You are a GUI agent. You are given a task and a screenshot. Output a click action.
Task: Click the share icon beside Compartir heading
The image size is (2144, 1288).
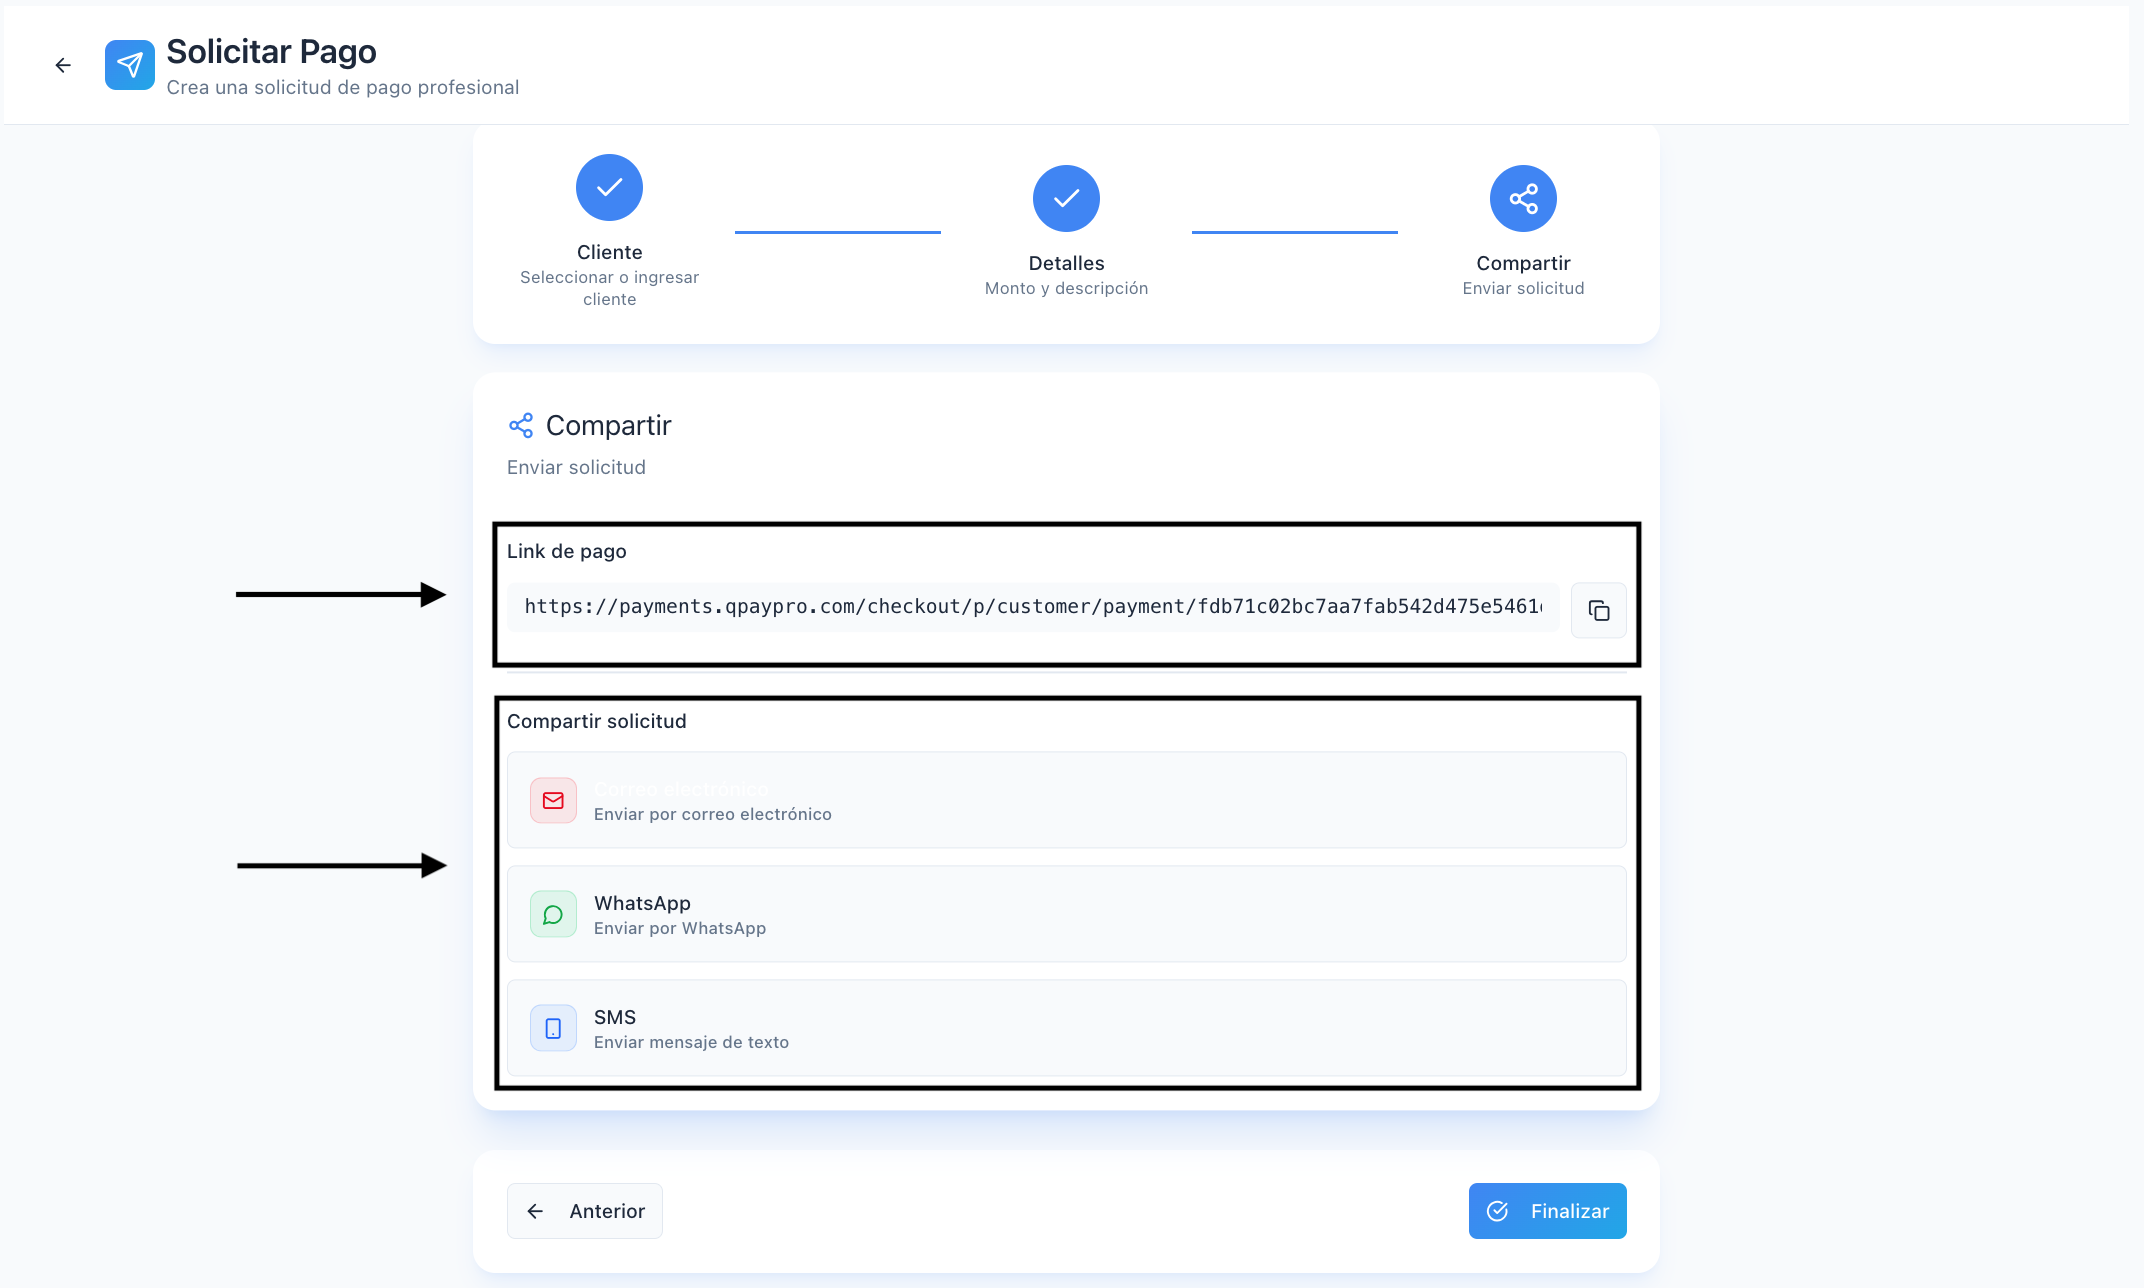(521, 426)
